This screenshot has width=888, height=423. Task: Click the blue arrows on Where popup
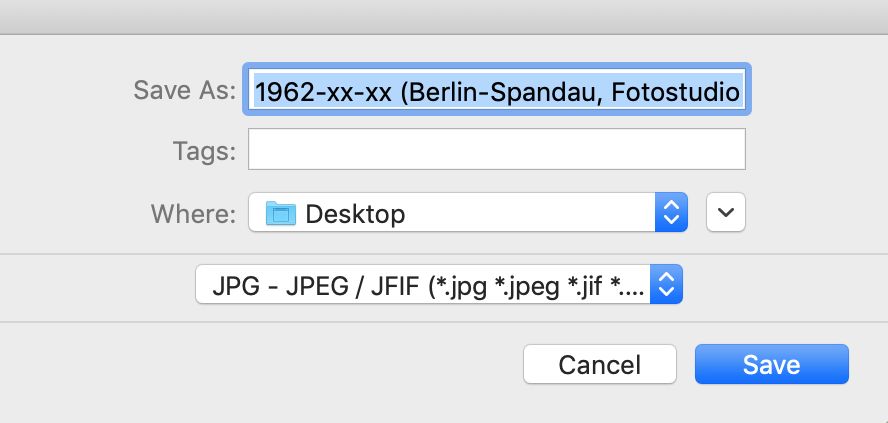(672, 212)
